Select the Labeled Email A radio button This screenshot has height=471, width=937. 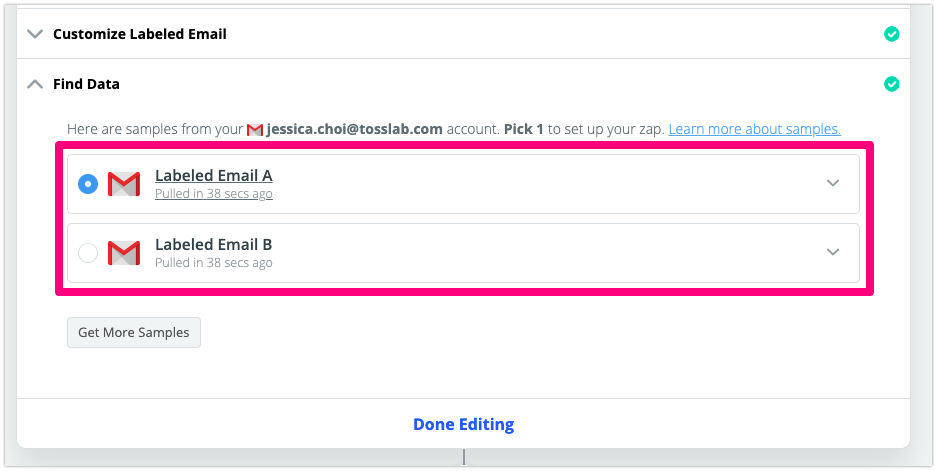pos(88,184)
